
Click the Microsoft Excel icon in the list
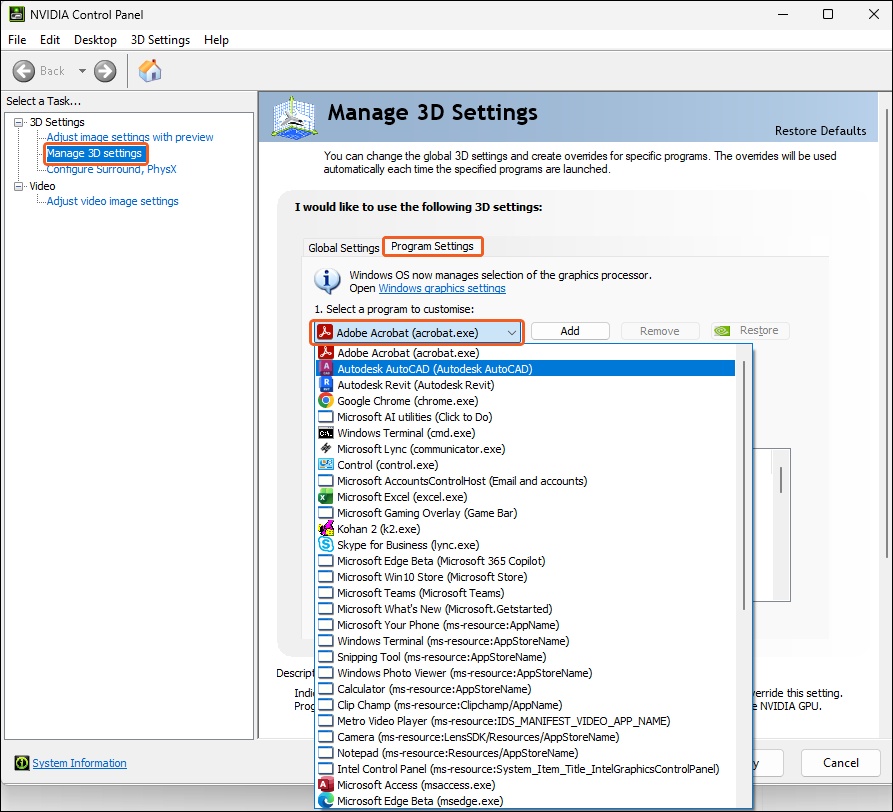326,497
